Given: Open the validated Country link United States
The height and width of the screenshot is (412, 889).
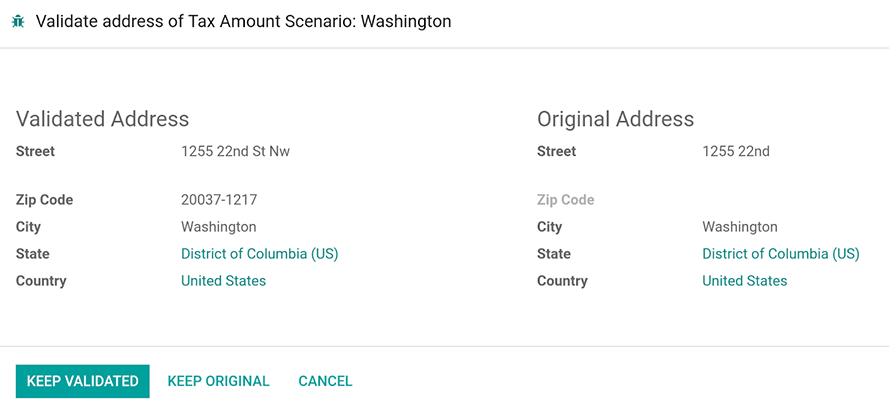Looking at the screenshot, I should (x=223, y=281).
